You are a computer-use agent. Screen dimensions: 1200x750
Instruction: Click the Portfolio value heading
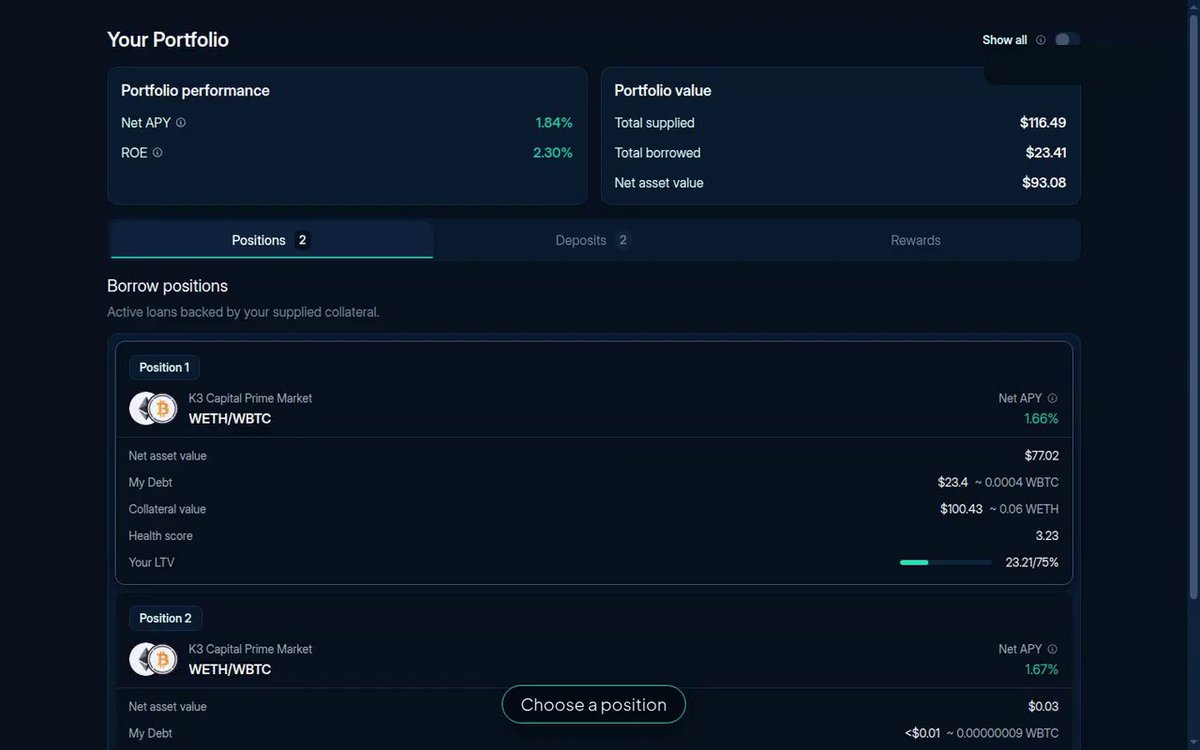(663, 91)
